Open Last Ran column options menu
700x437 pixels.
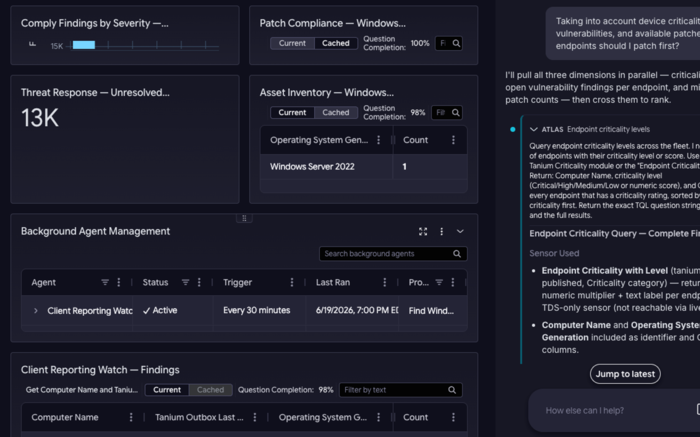tap(385, 282)
